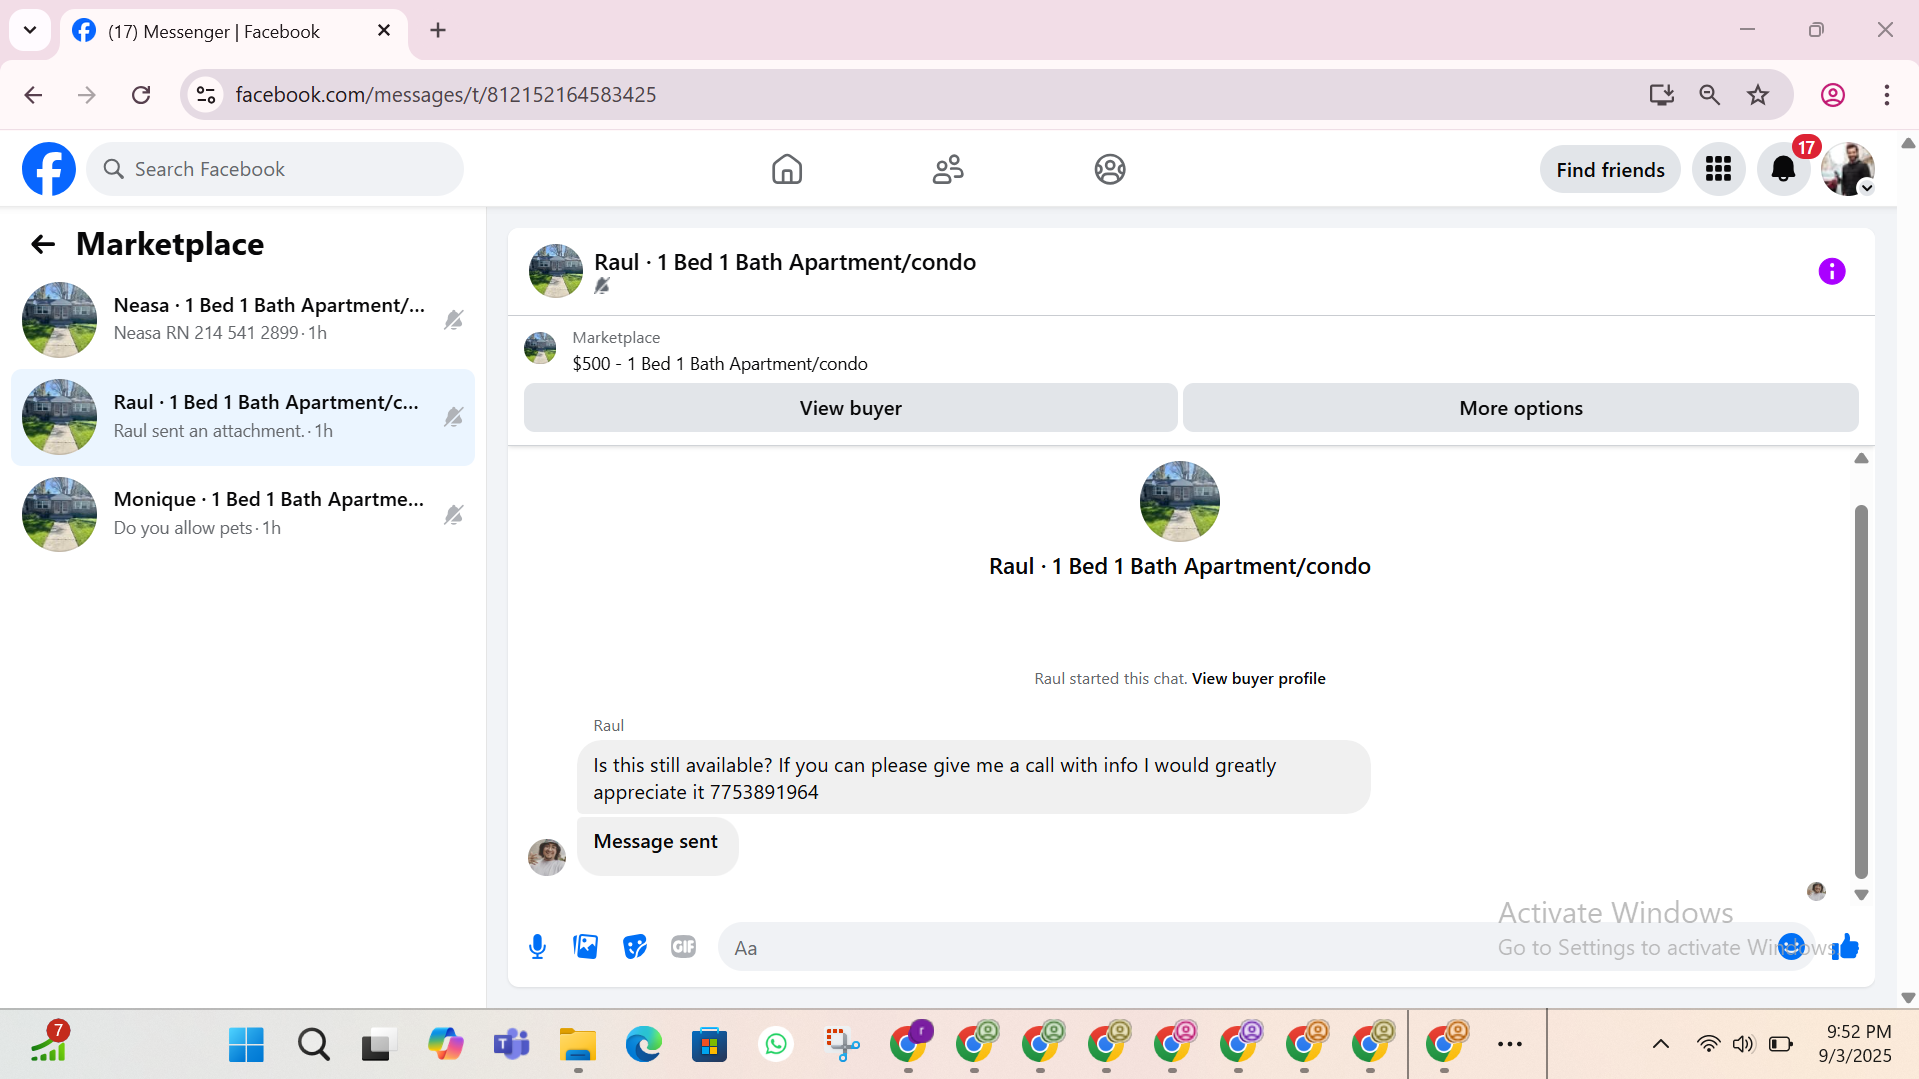Screen dimensions: 1919x1079
Task: Open Neasa 1 Bed 1 Bath conversation
Action: (x=243, y=320)
